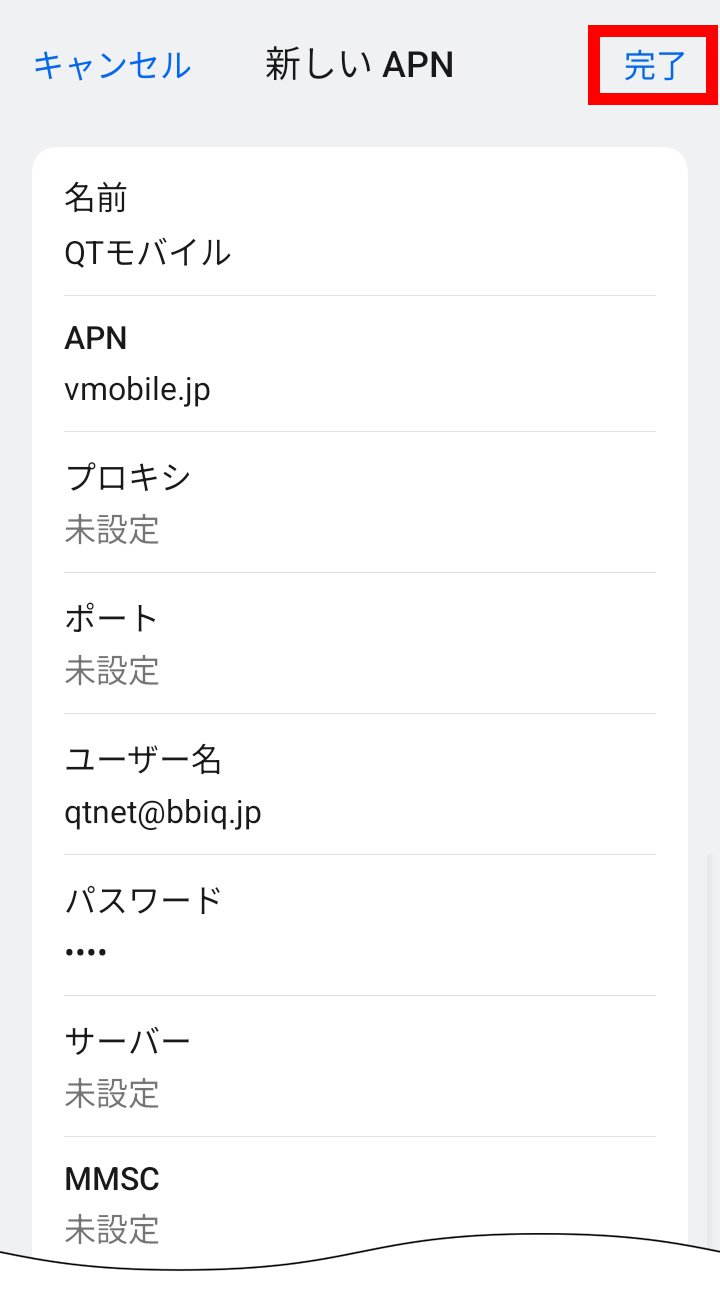
Task: Open the ポート setting row
Action: tap(360, 643)
